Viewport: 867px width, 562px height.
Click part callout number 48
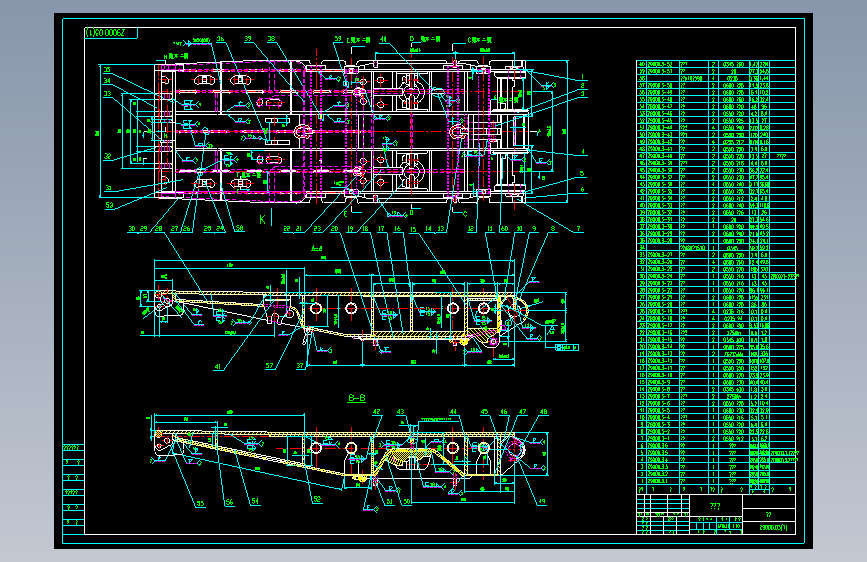[543, 412]
